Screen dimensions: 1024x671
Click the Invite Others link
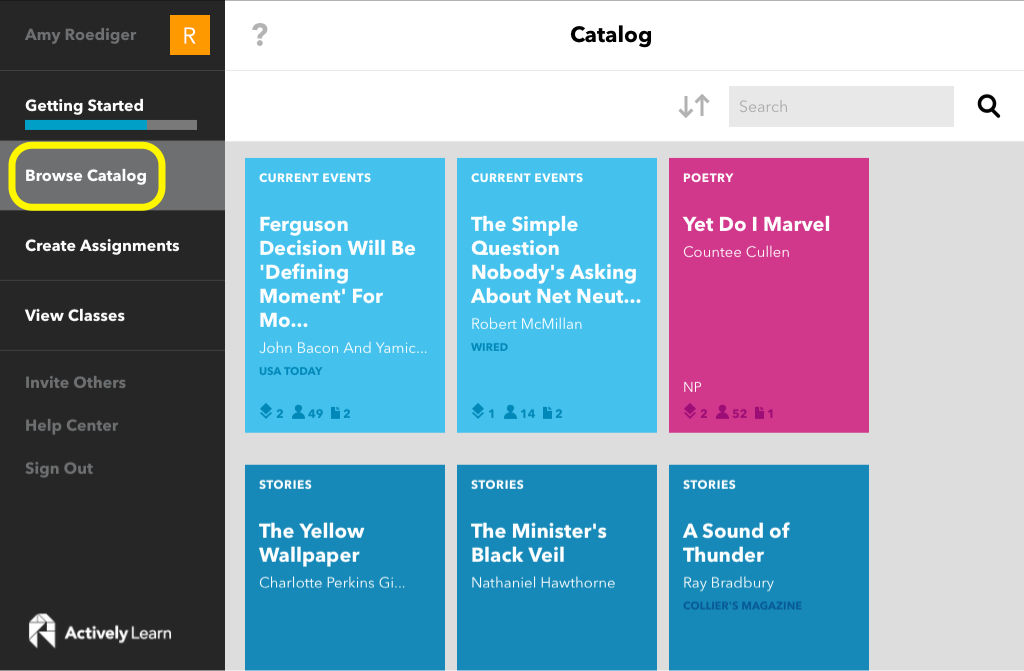75,382
